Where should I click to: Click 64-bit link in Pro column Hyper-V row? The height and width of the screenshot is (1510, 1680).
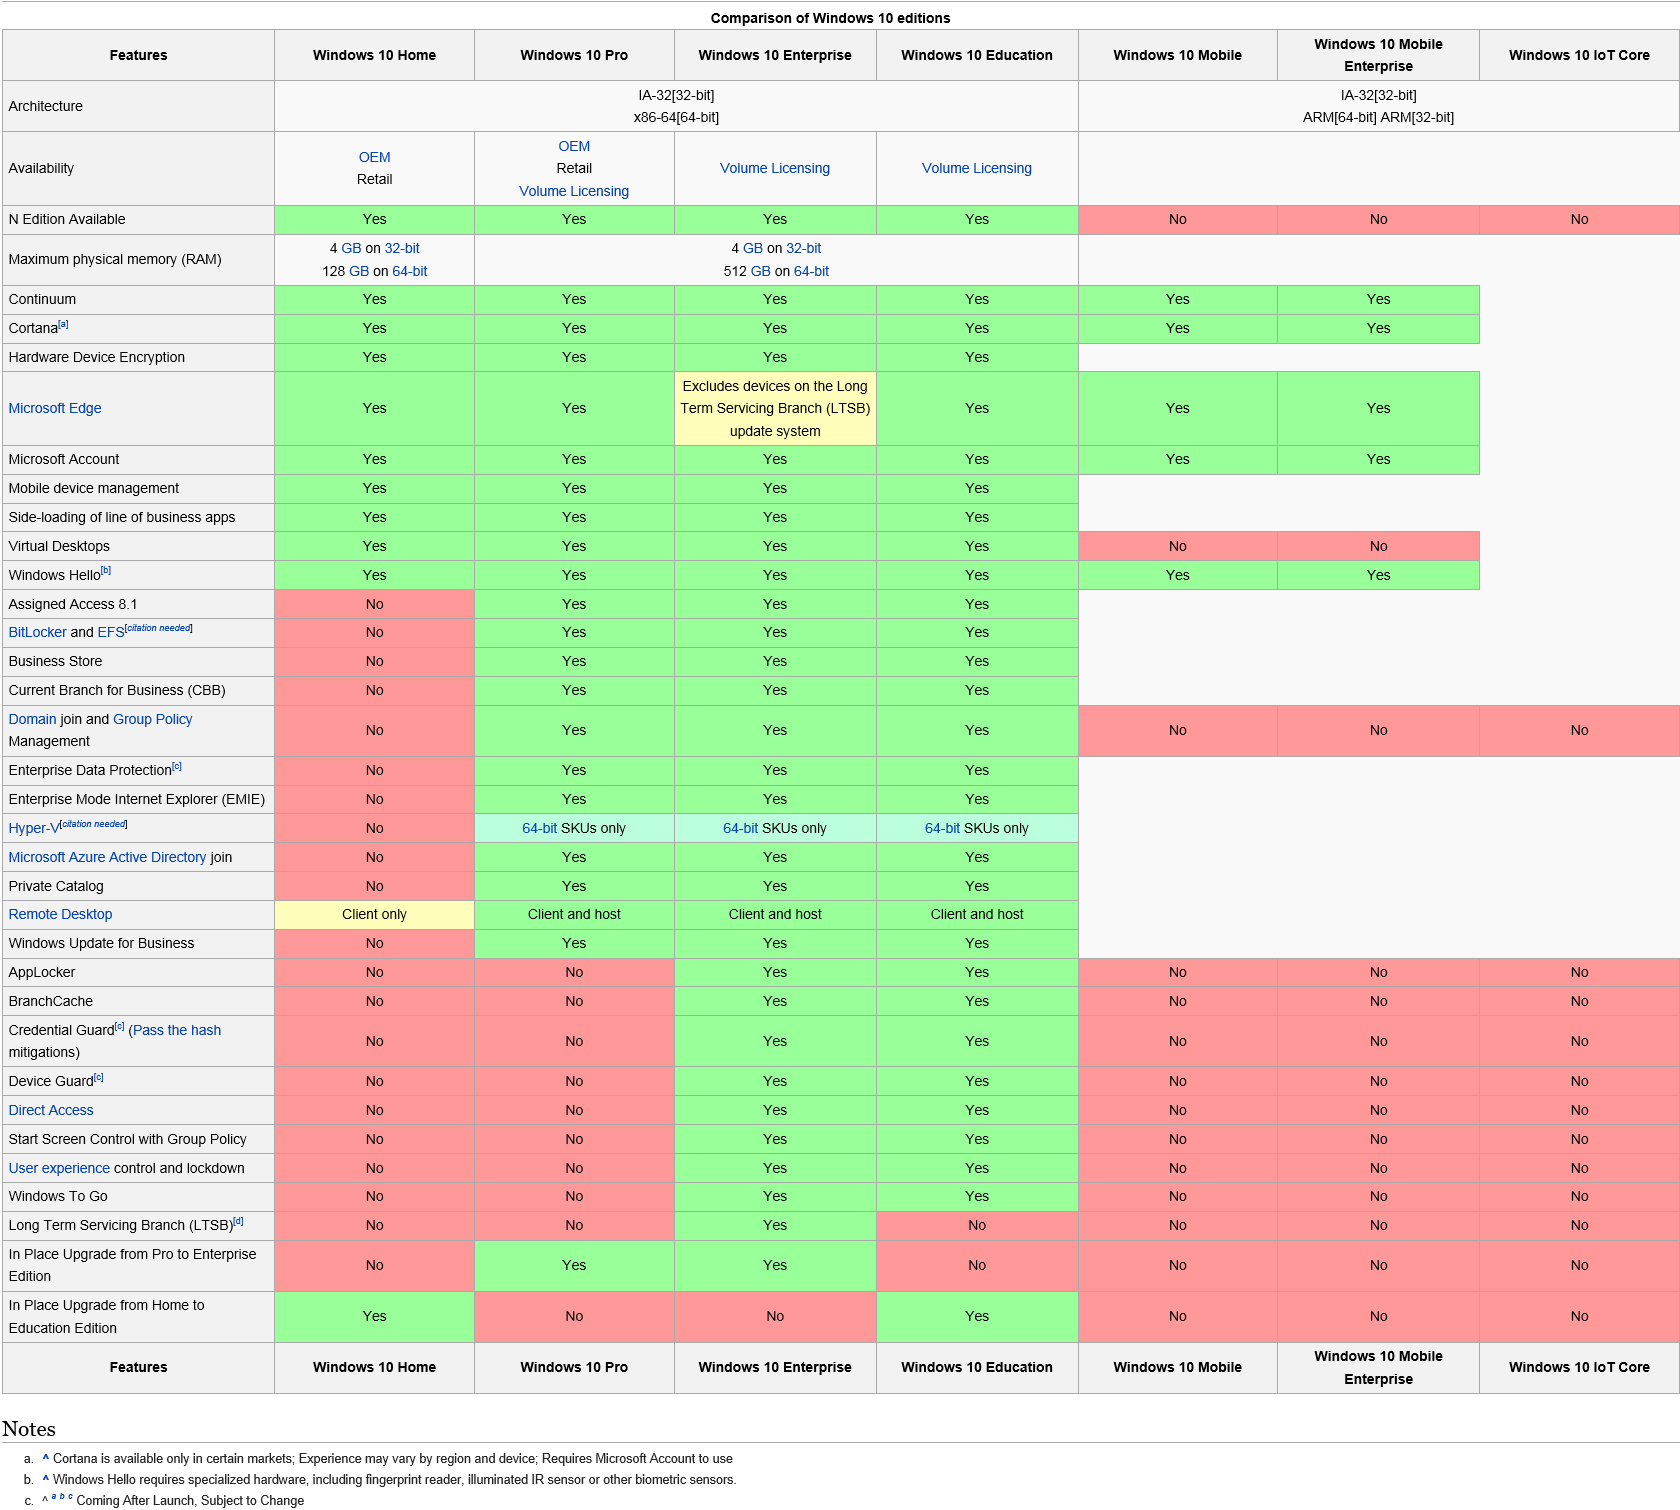tap(540, 828)
